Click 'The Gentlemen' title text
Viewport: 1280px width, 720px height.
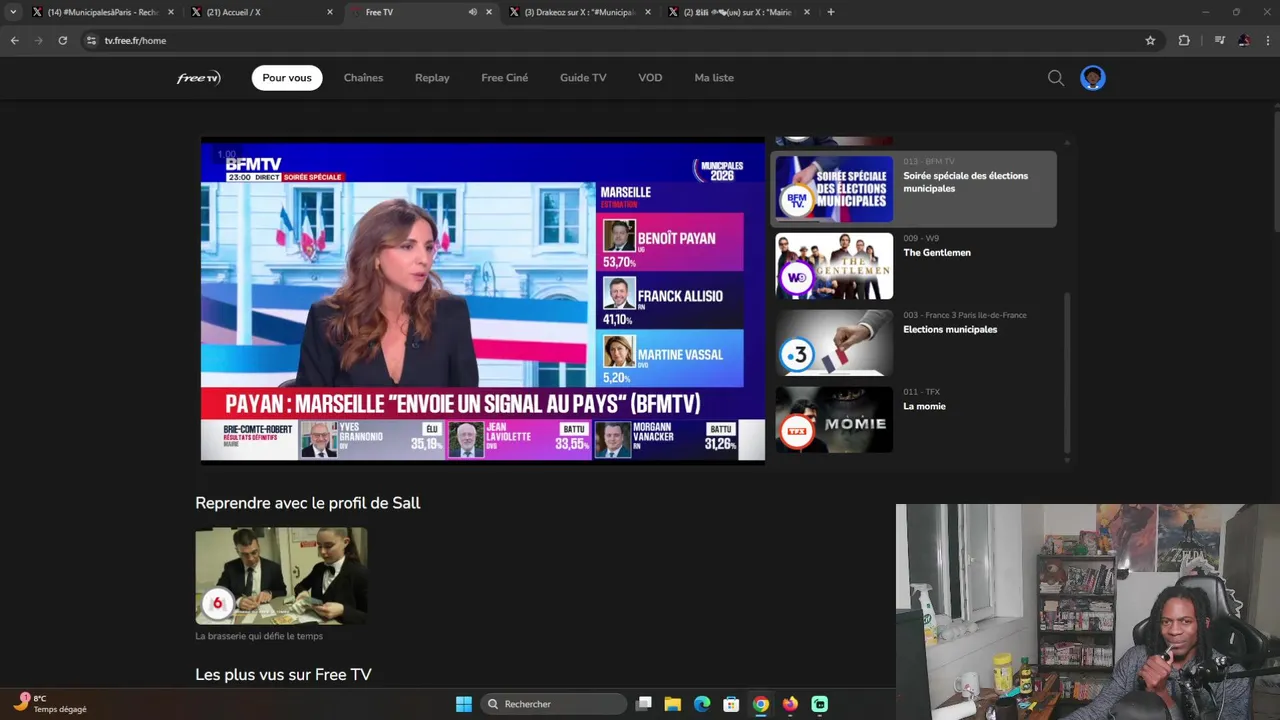tap(937, 253)
